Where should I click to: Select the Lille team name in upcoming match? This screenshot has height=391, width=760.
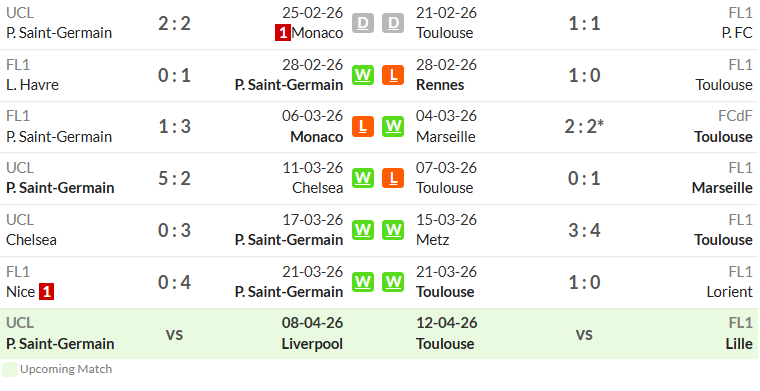[739, 344]
